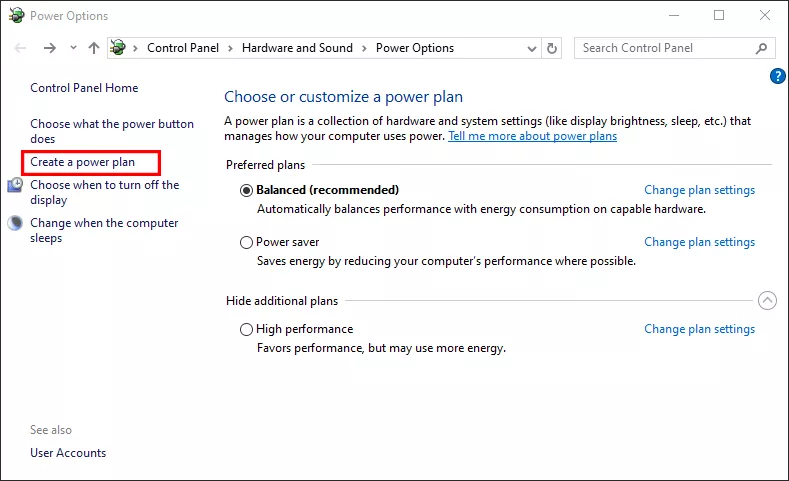Select the Balanced (recommended) radio button
This screenshot has height=481, width=789.
coord(246,191)
